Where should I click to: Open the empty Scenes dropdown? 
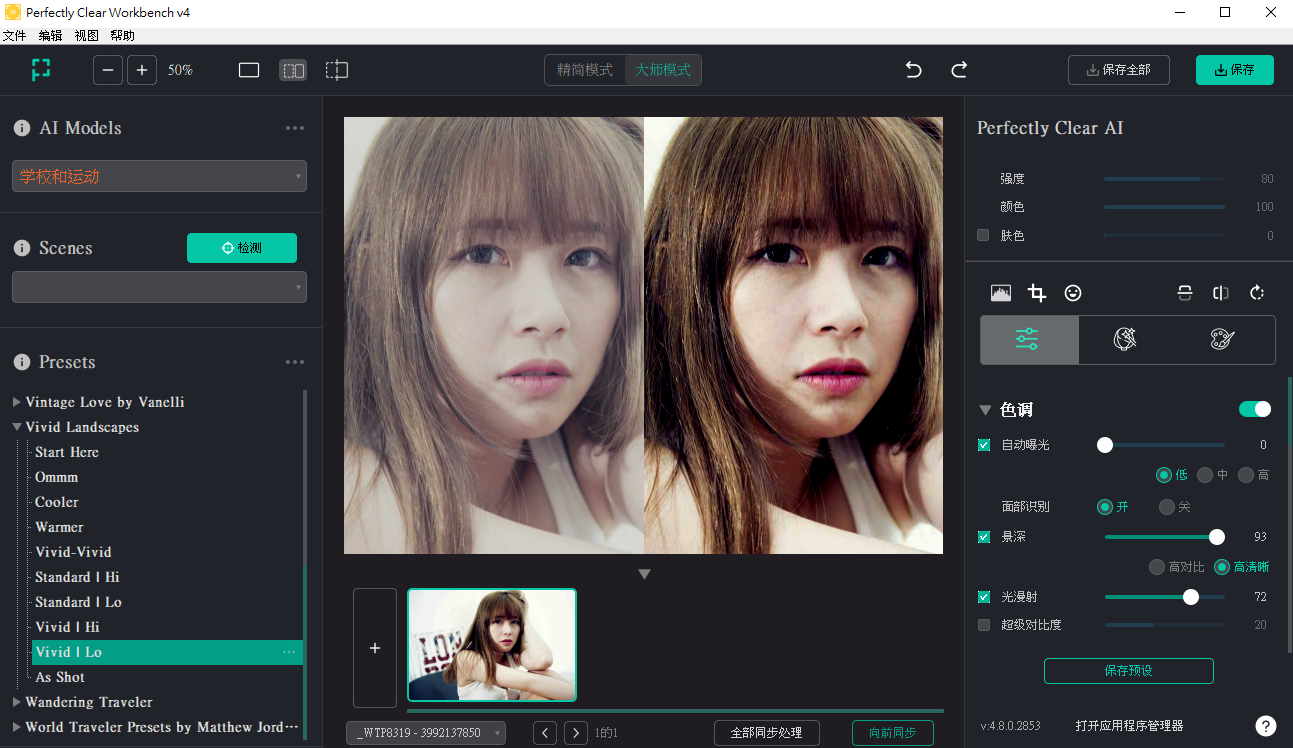tap(159, 287)
